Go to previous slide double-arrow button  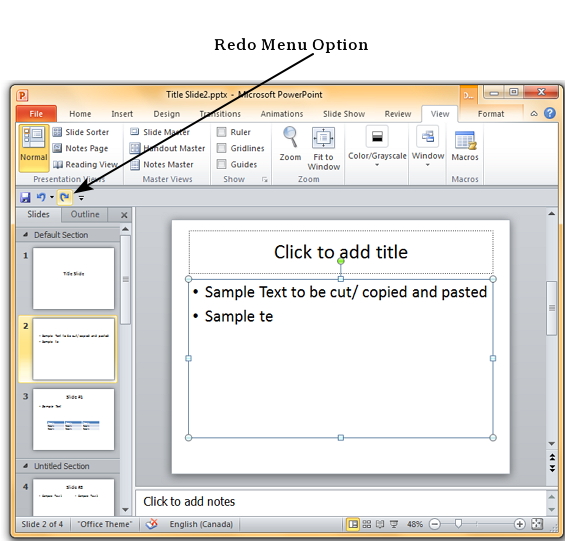(552, 457)
